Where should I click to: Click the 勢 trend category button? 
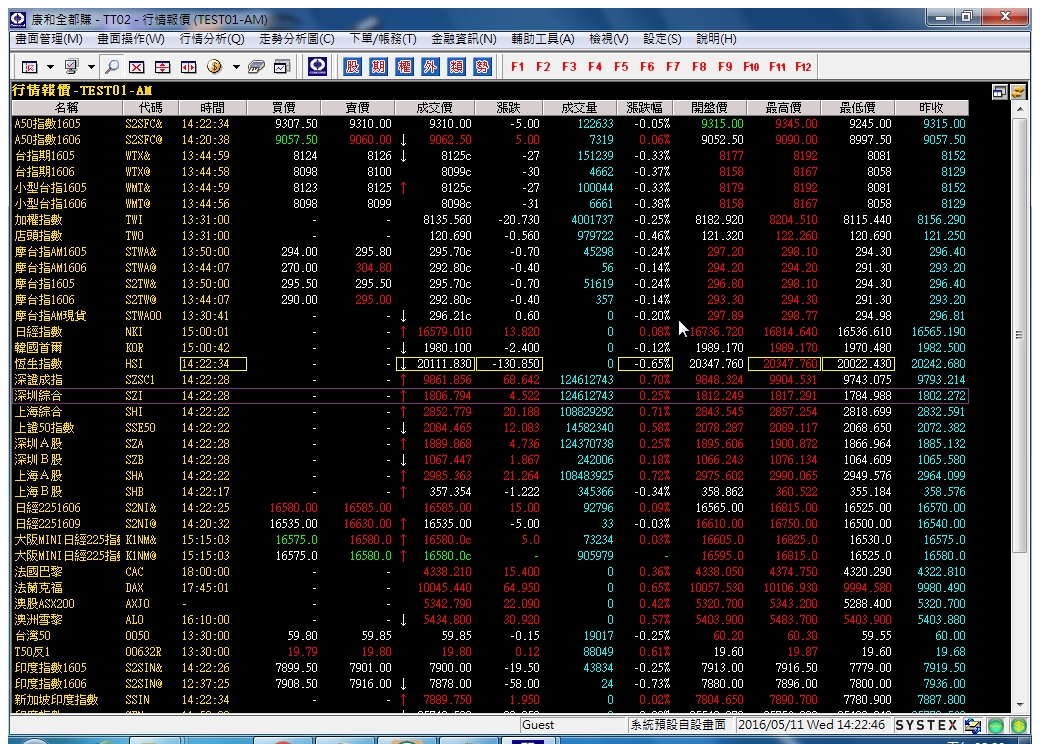coord(482,66)
